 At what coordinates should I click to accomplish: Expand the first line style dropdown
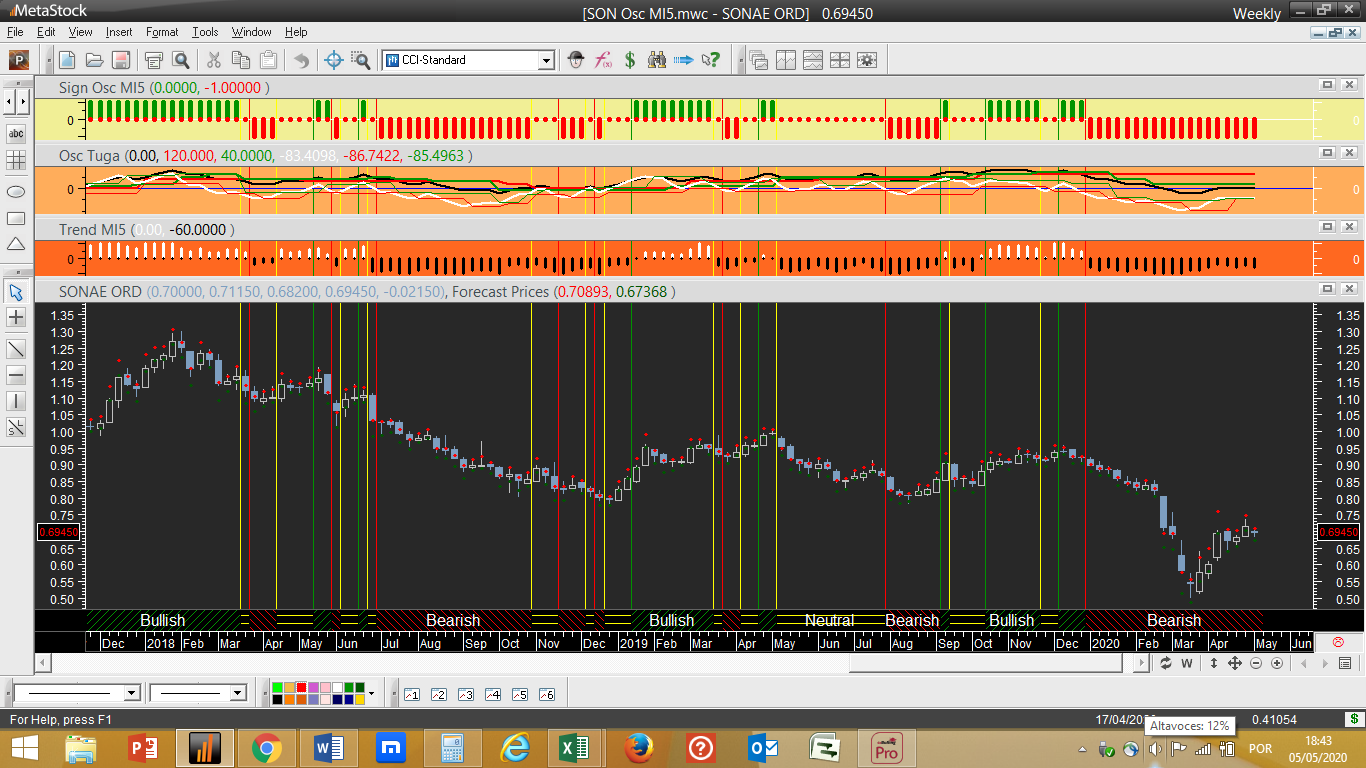click(131, 693)
